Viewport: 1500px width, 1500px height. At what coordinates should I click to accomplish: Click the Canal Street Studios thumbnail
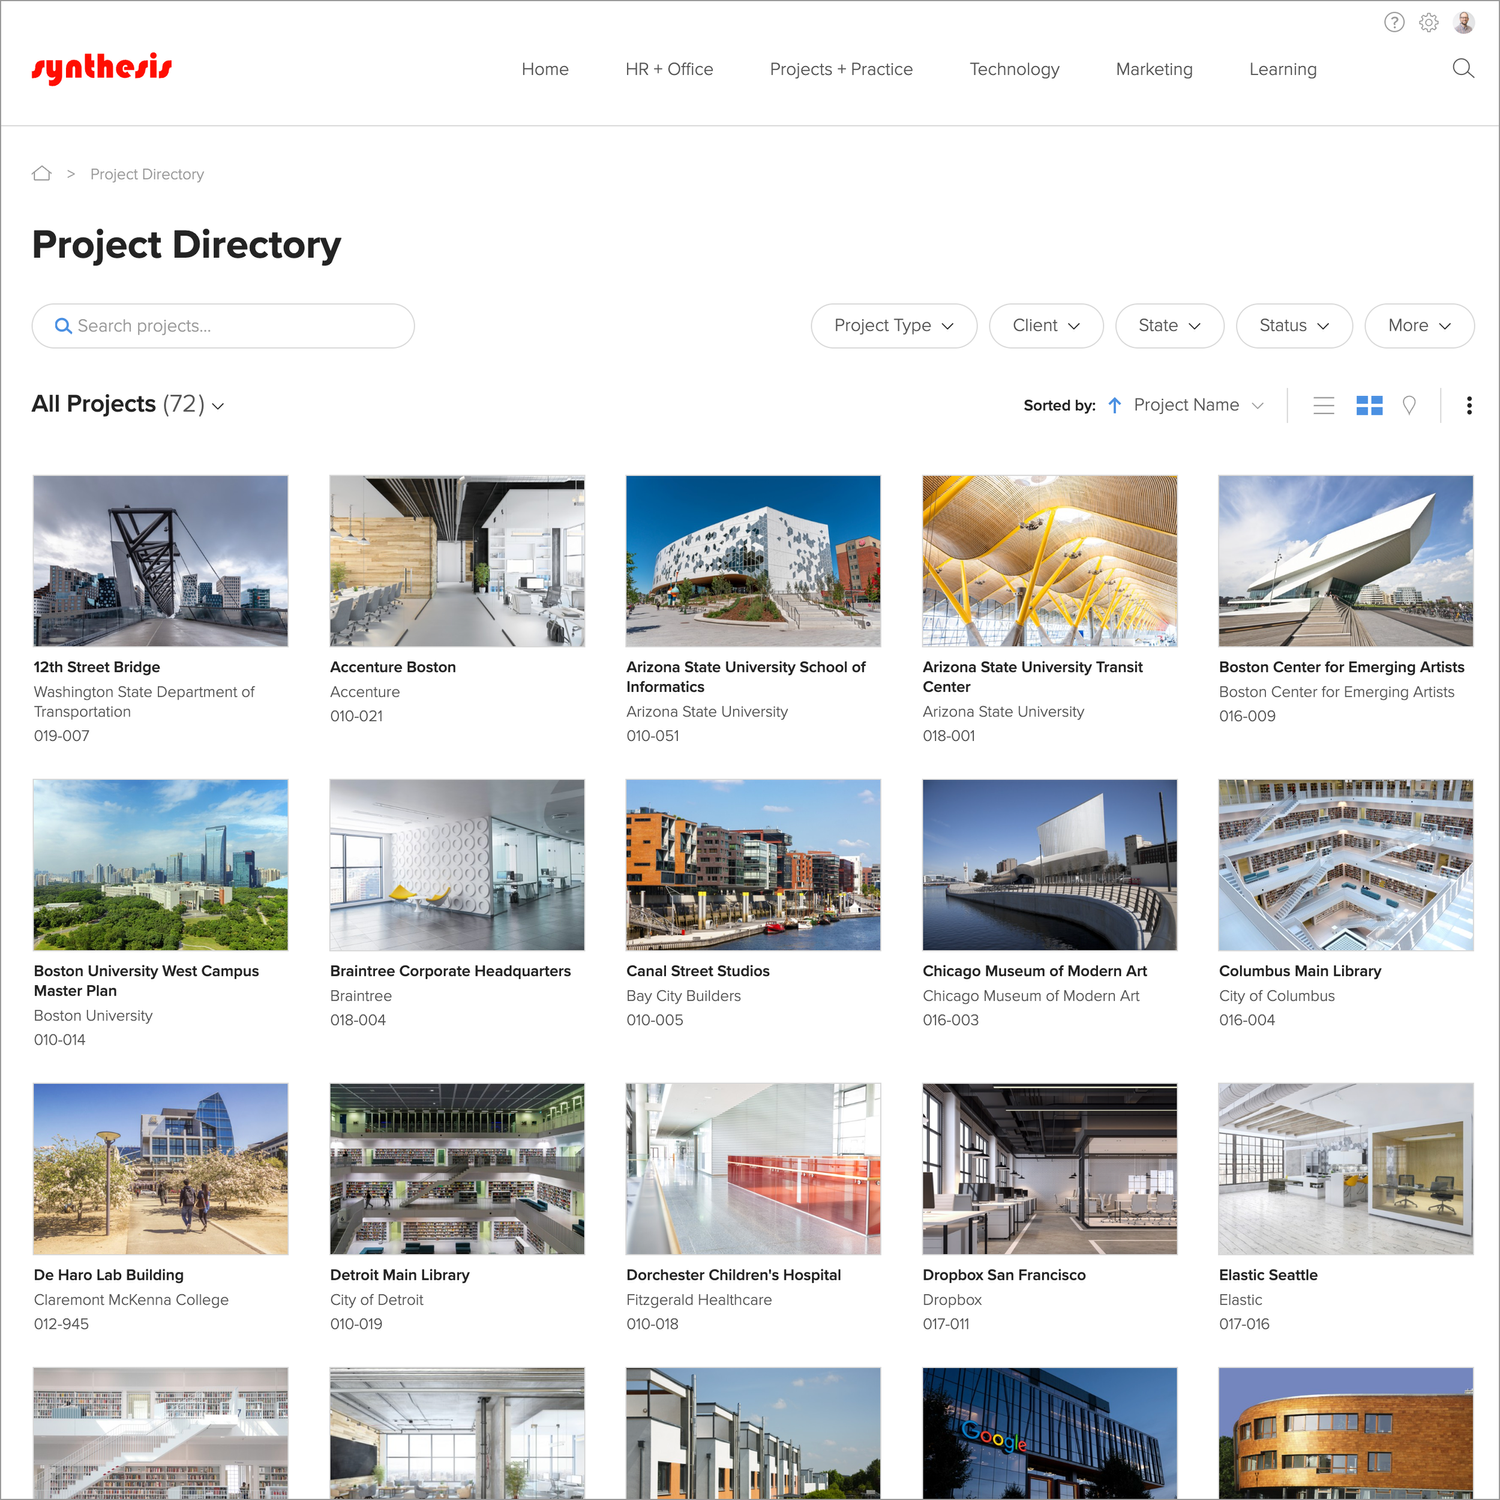(x=753, y=864)
